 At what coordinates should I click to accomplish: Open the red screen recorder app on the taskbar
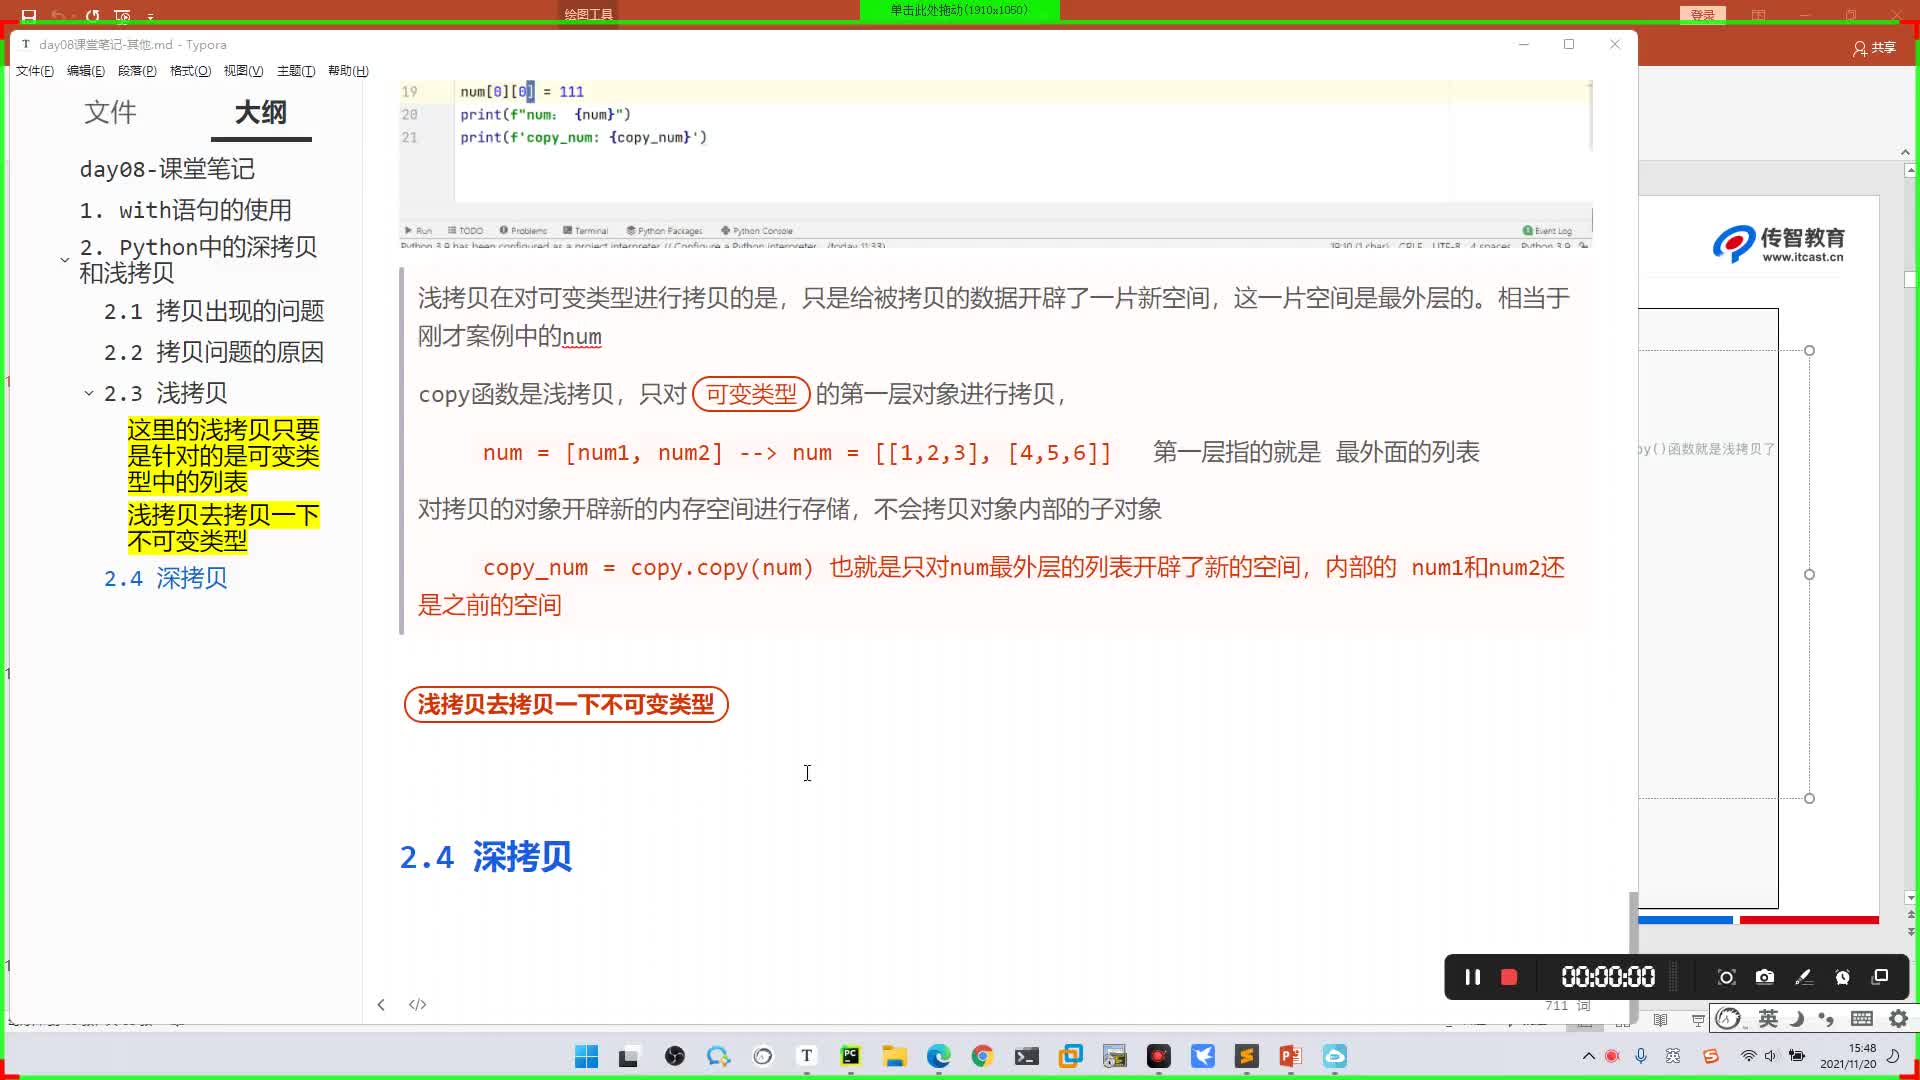pyautogui.click(x=1159, y=1056)
